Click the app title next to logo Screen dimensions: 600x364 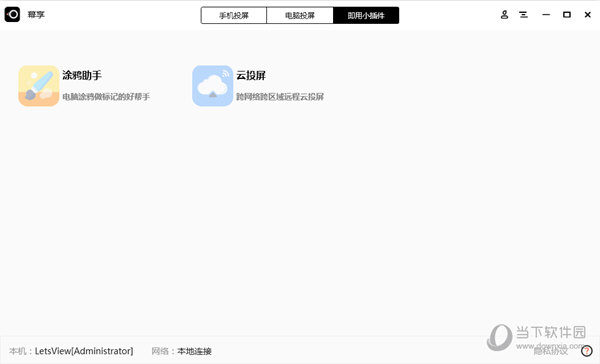(x=36, y=15)
